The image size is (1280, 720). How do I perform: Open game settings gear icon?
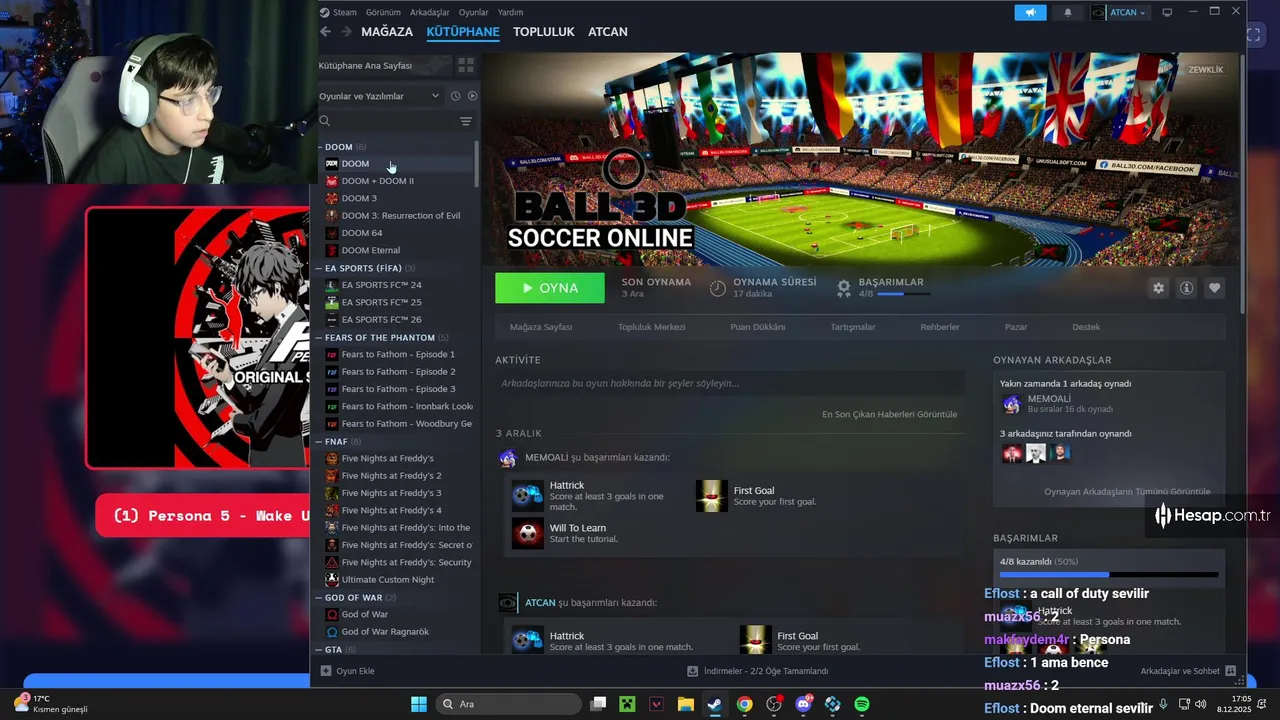(x=1158, y=288)
